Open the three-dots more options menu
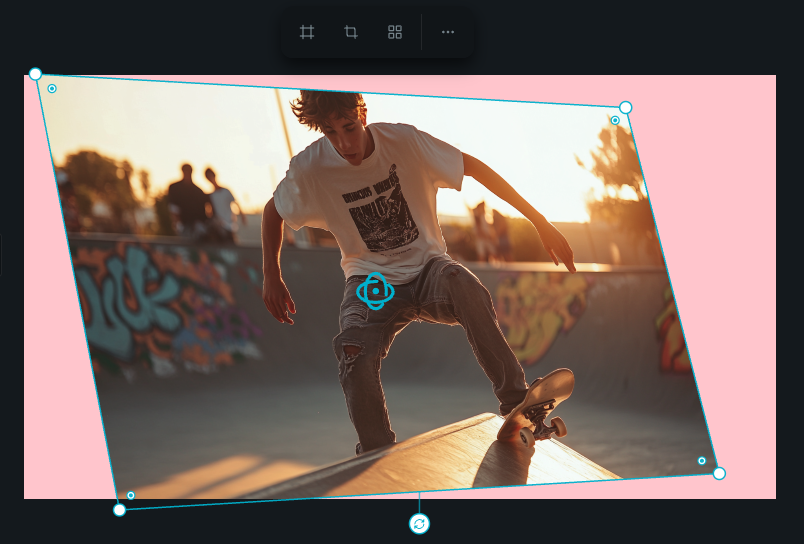 point(448,32)
